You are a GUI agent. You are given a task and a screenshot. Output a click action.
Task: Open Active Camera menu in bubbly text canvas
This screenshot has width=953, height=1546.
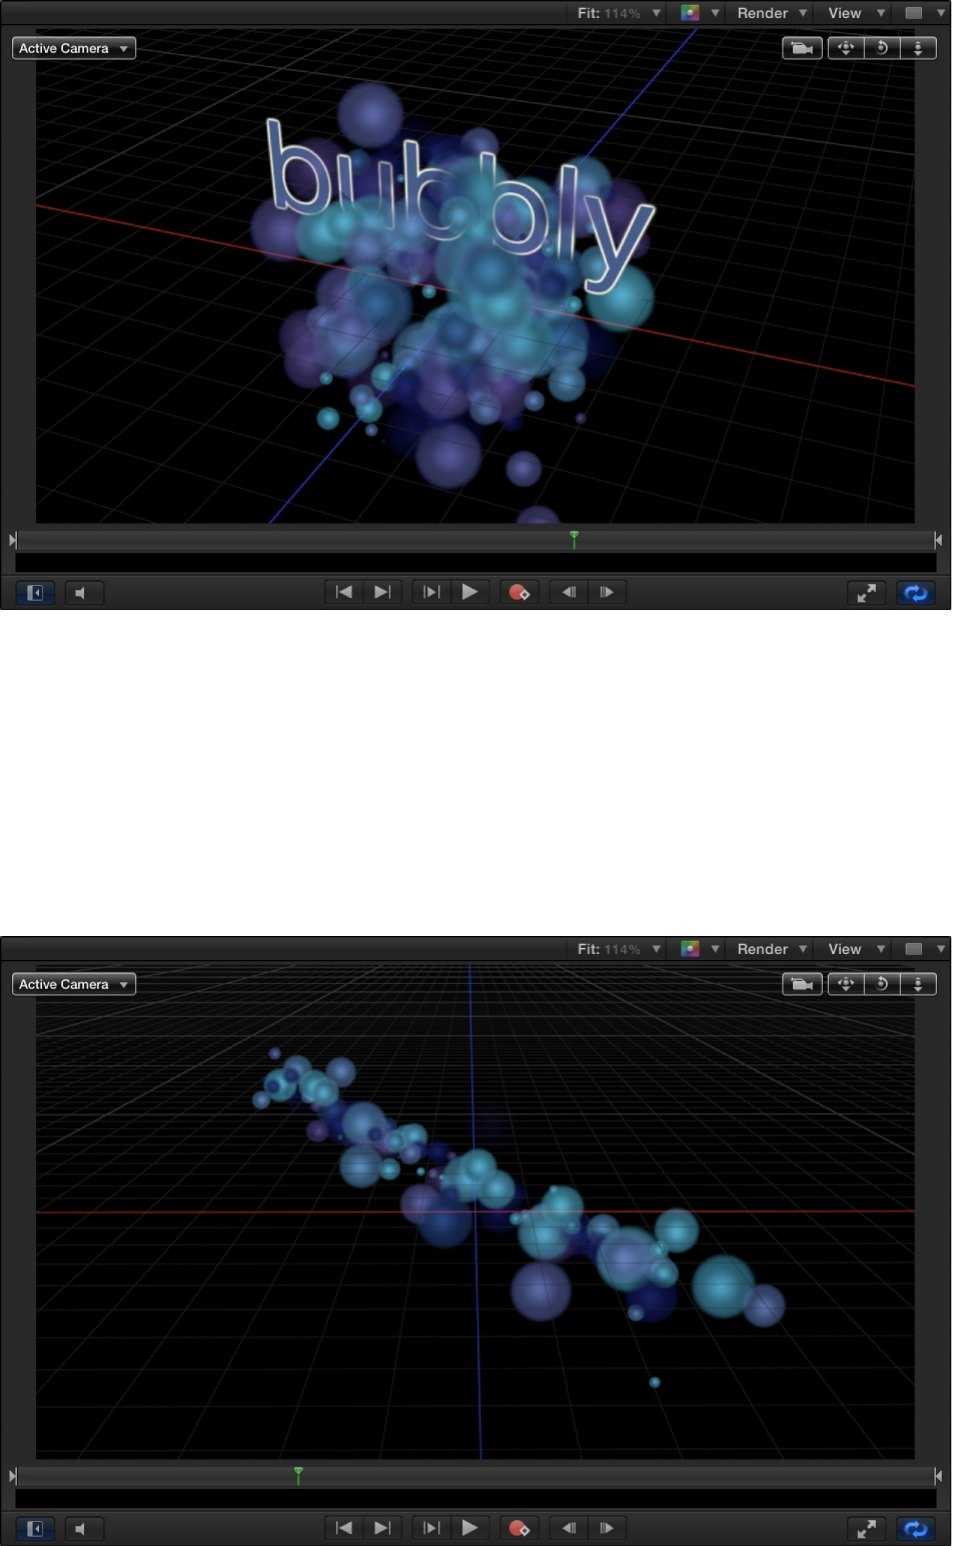[74, 48]
